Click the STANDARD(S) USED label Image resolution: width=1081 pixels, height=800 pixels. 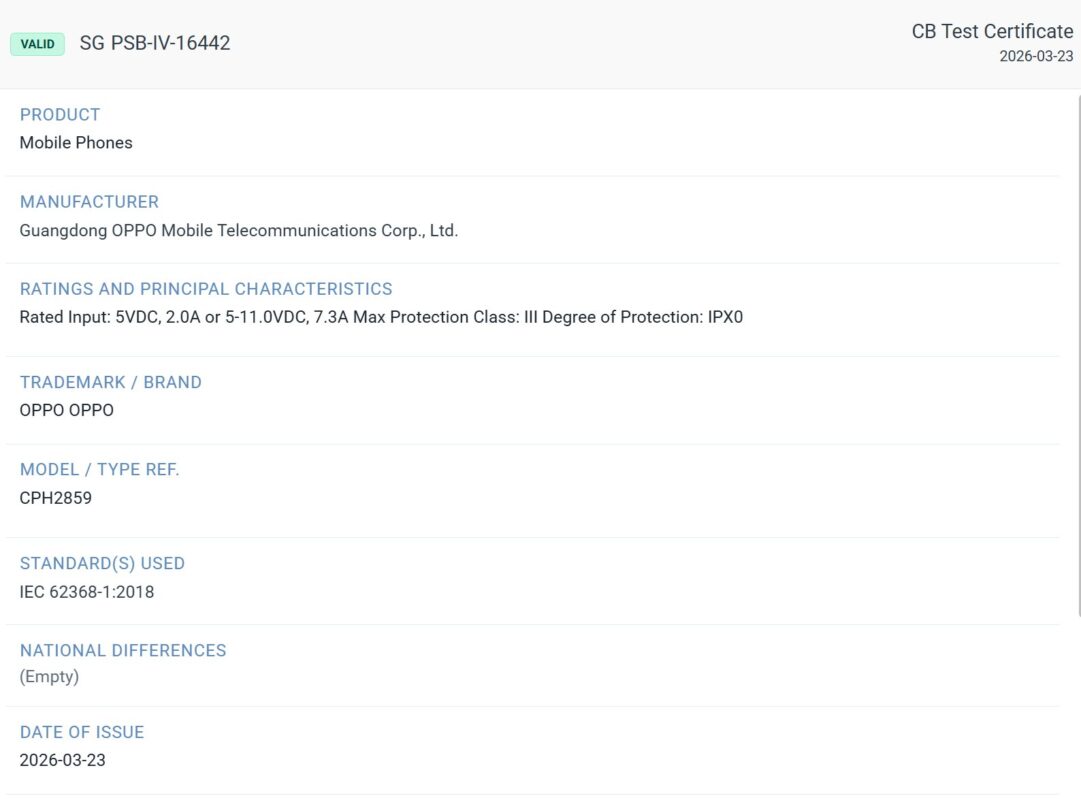(x=102, y=563)
